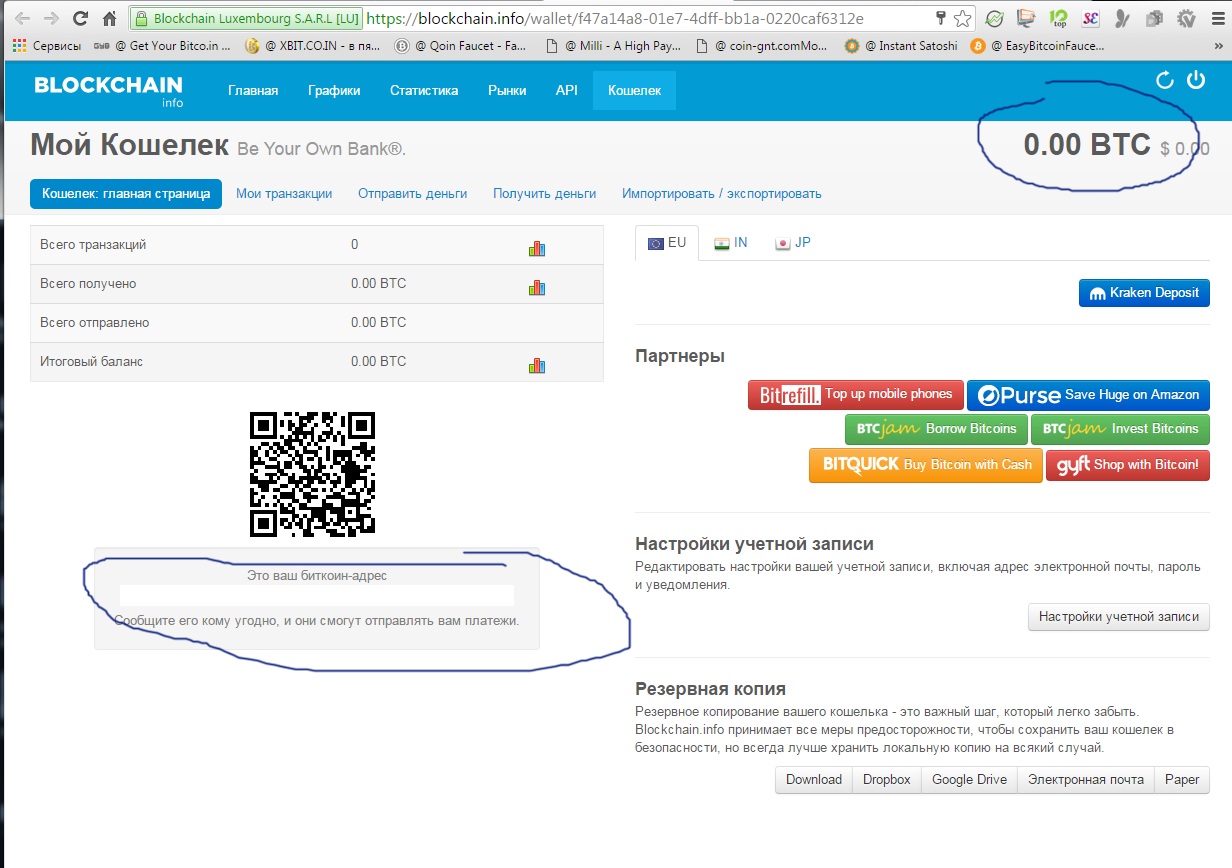Viewport: 1232px width, 868px height.
Task: Back up wallet to Google Drive
Action: pyautogui.click(x=969, y=780)
